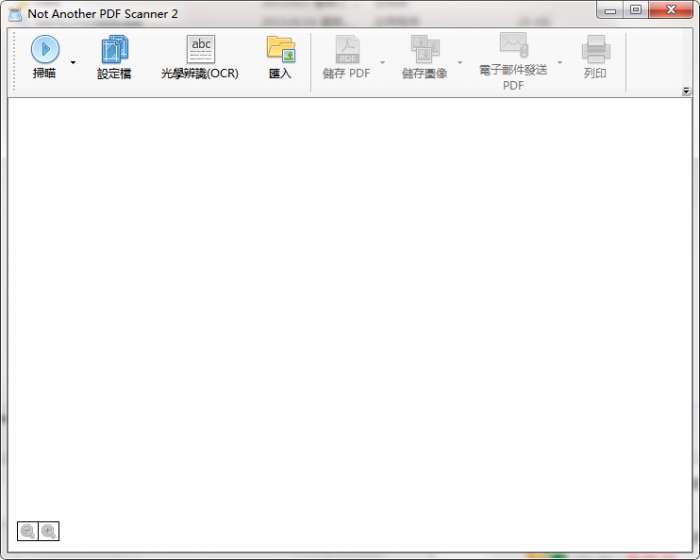Click the 列印 print icon
Screen dimensions: 700x560
(x=596, y=49)
